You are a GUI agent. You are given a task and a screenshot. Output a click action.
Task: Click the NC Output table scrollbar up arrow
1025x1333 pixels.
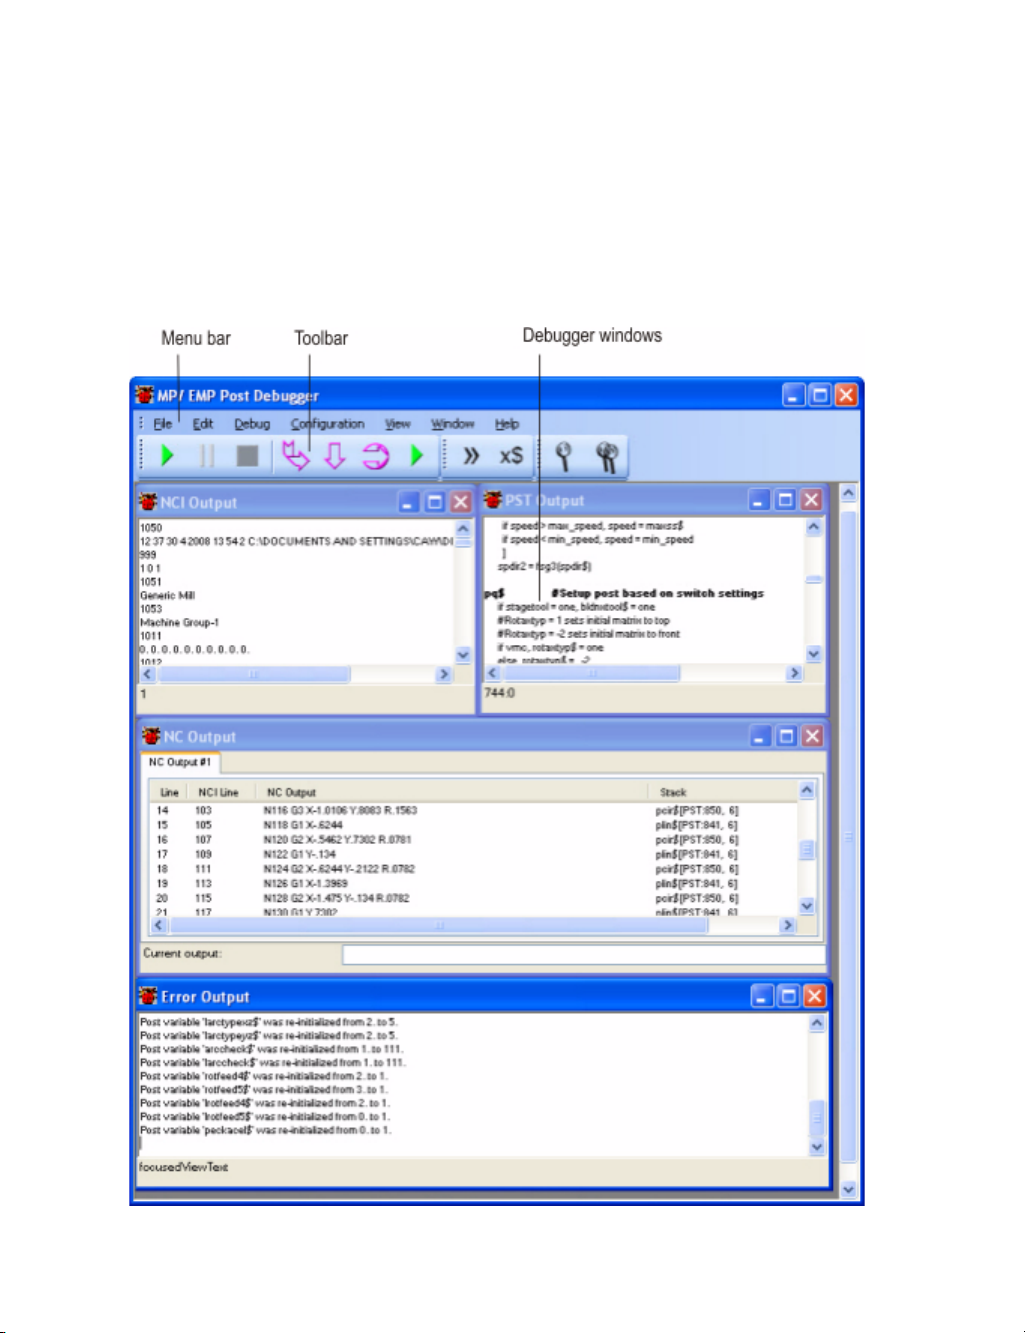click(807, 791)
